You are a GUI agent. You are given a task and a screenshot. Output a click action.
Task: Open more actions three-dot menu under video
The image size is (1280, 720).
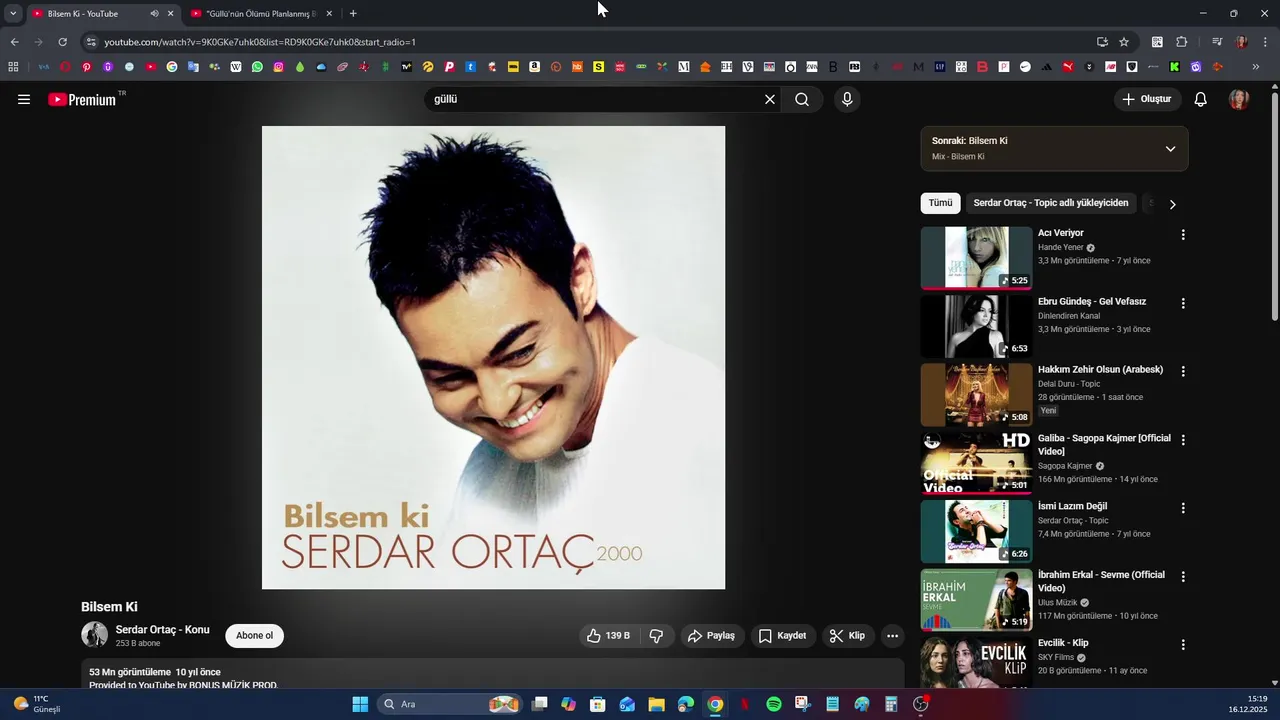[892, 636]
